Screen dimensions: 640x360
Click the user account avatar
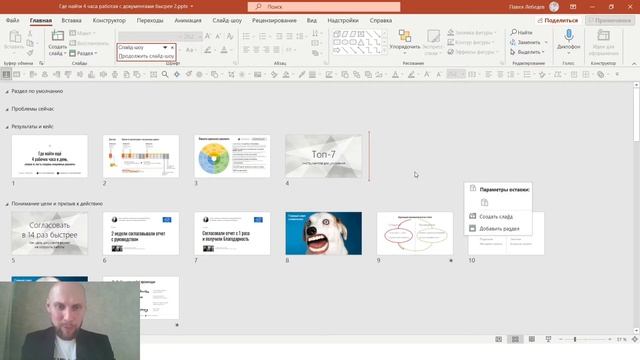(554, 7)
